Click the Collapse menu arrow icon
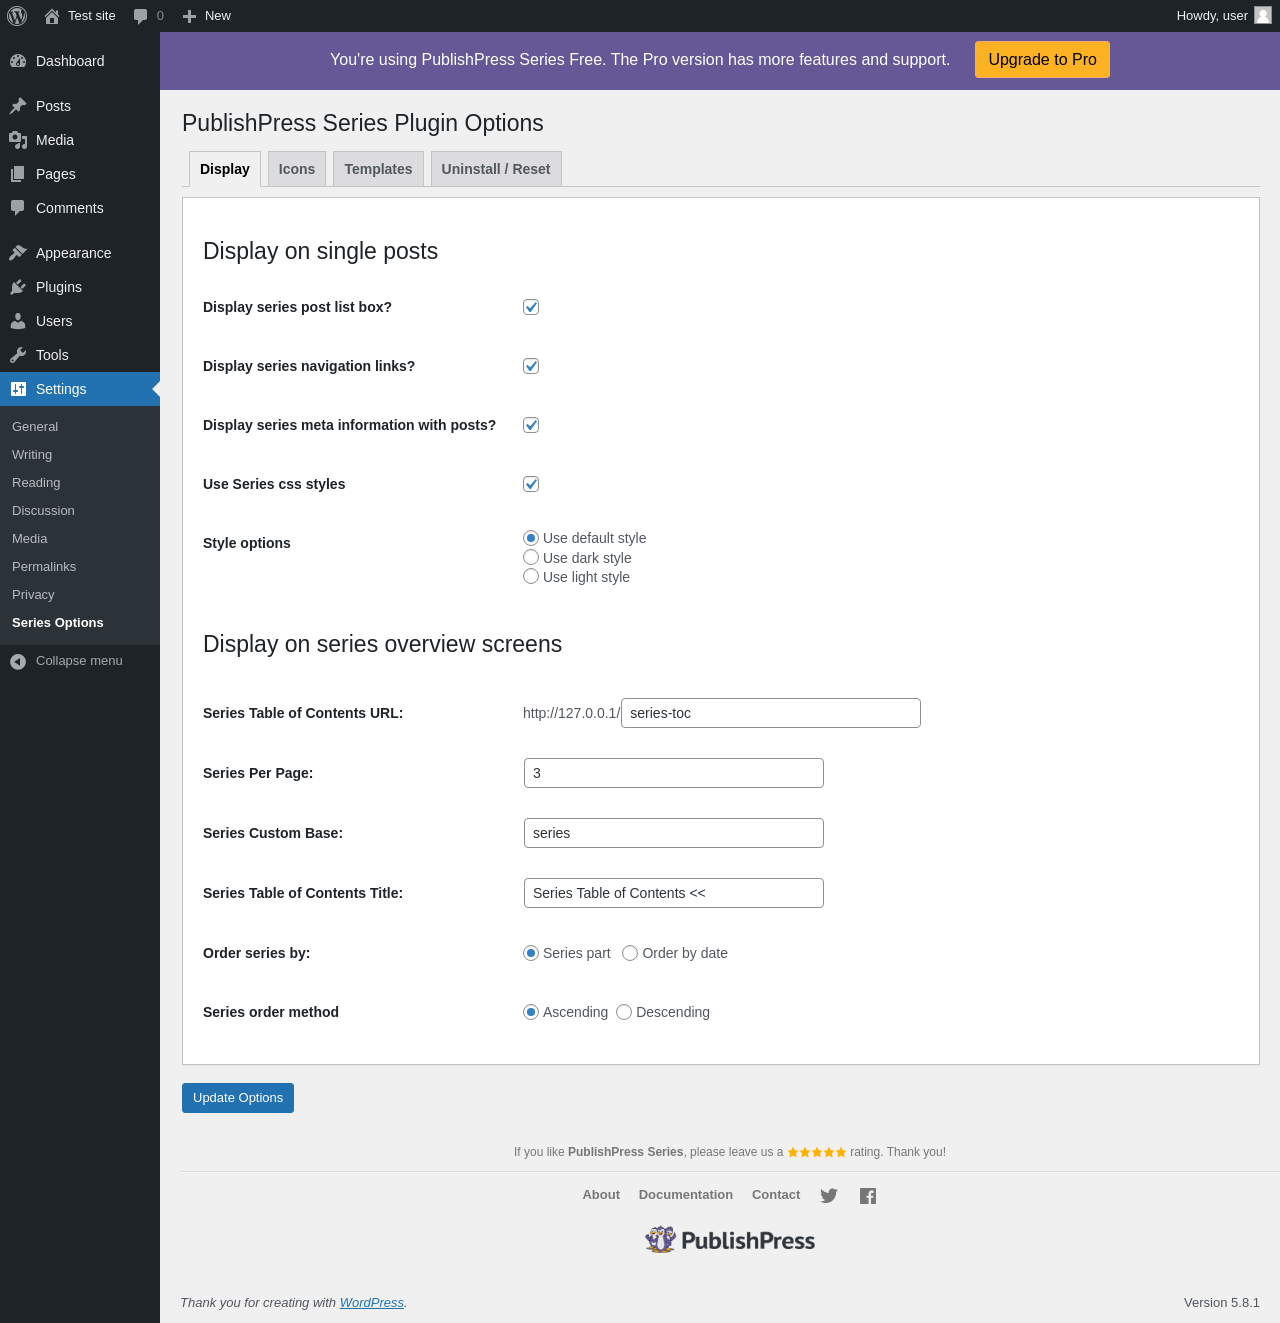 (18, 661)
